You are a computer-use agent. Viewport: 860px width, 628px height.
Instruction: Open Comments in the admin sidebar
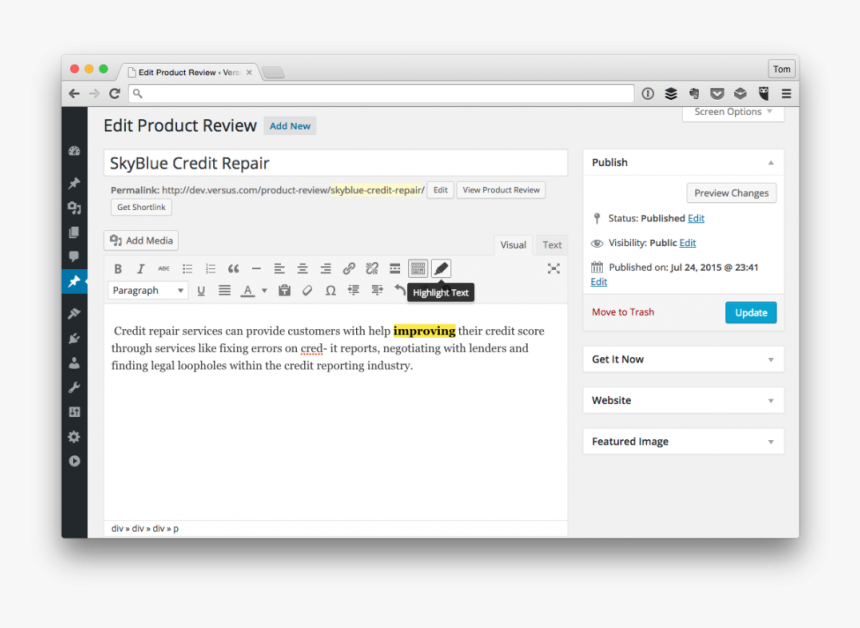[x=75, y=257]
